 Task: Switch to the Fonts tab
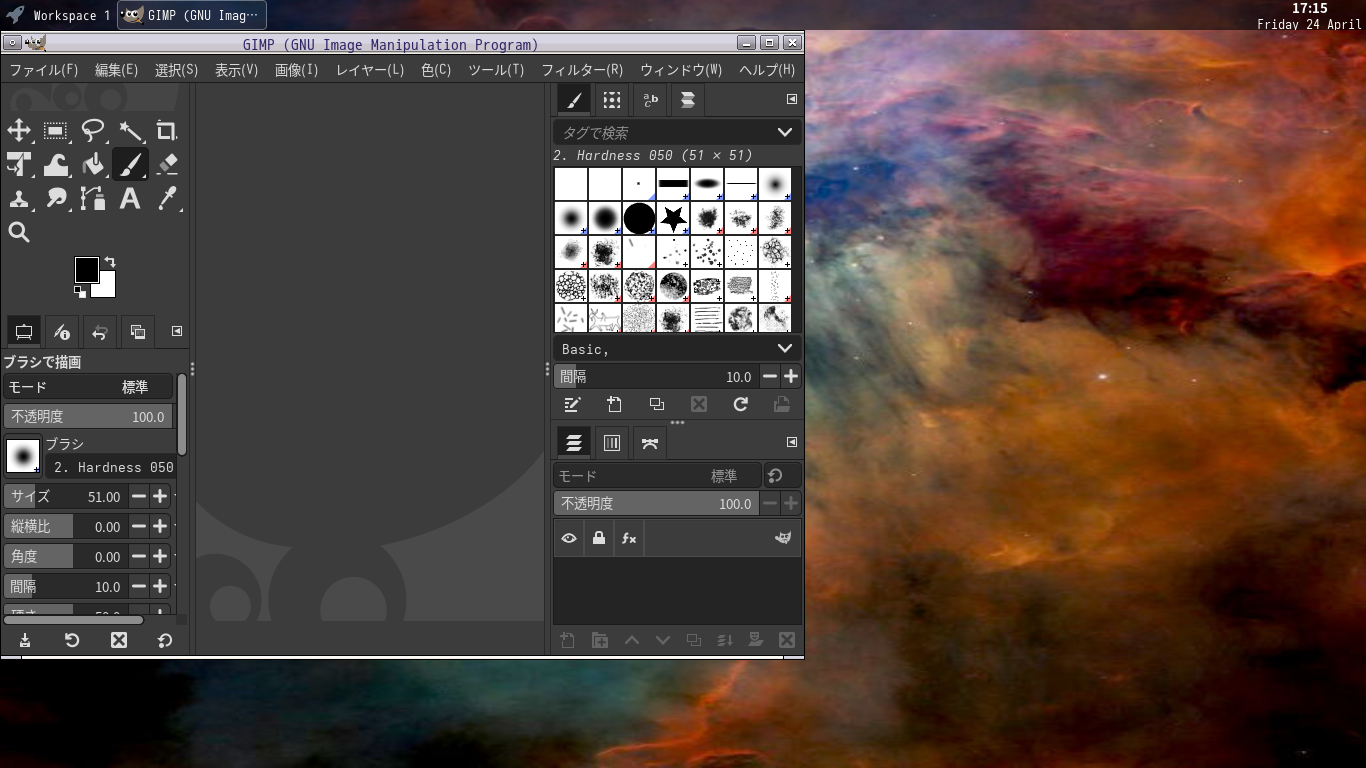tap(650, 100)
